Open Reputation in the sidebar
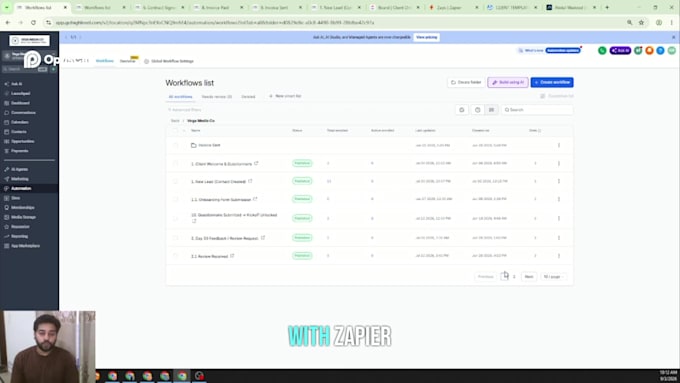 [x=20, y=226]
